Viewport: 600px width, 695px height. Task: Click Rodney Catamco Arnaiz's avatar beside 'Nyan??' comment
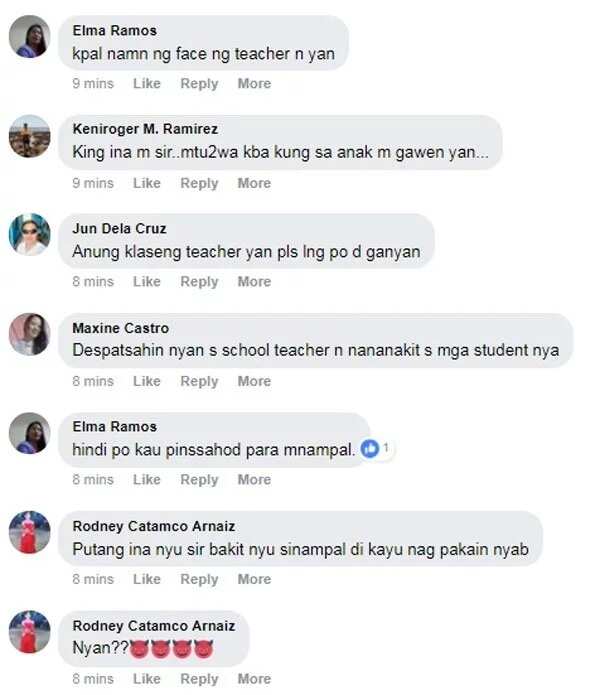[x=30, y=632]
